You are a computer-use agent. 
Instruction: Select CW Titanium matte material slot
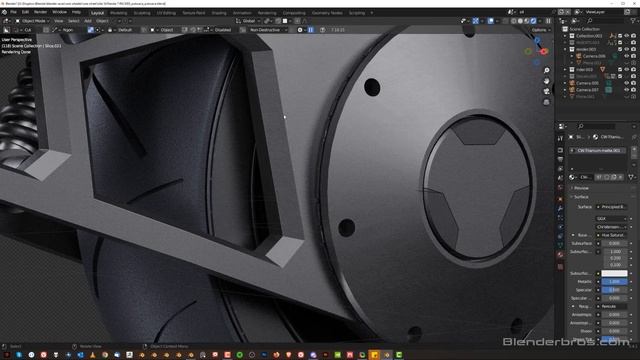(x=598, y=151)
